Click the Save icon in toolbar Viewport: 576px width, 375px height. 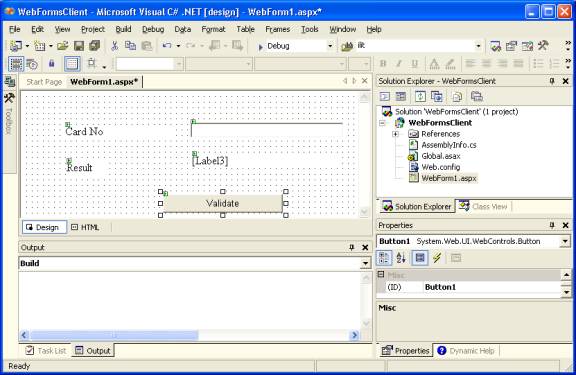(x=79, y=46)
